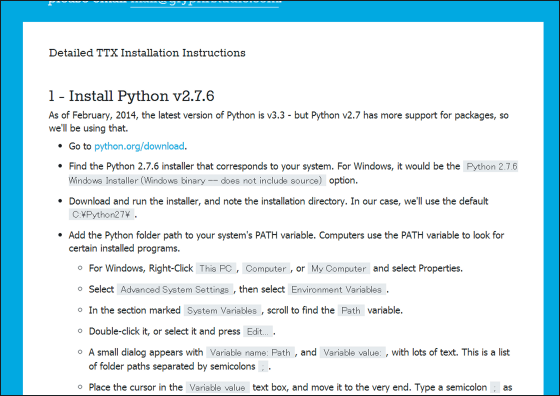Click the 'My Computer' code label
The image size is (560, 396).
[339, 269]
